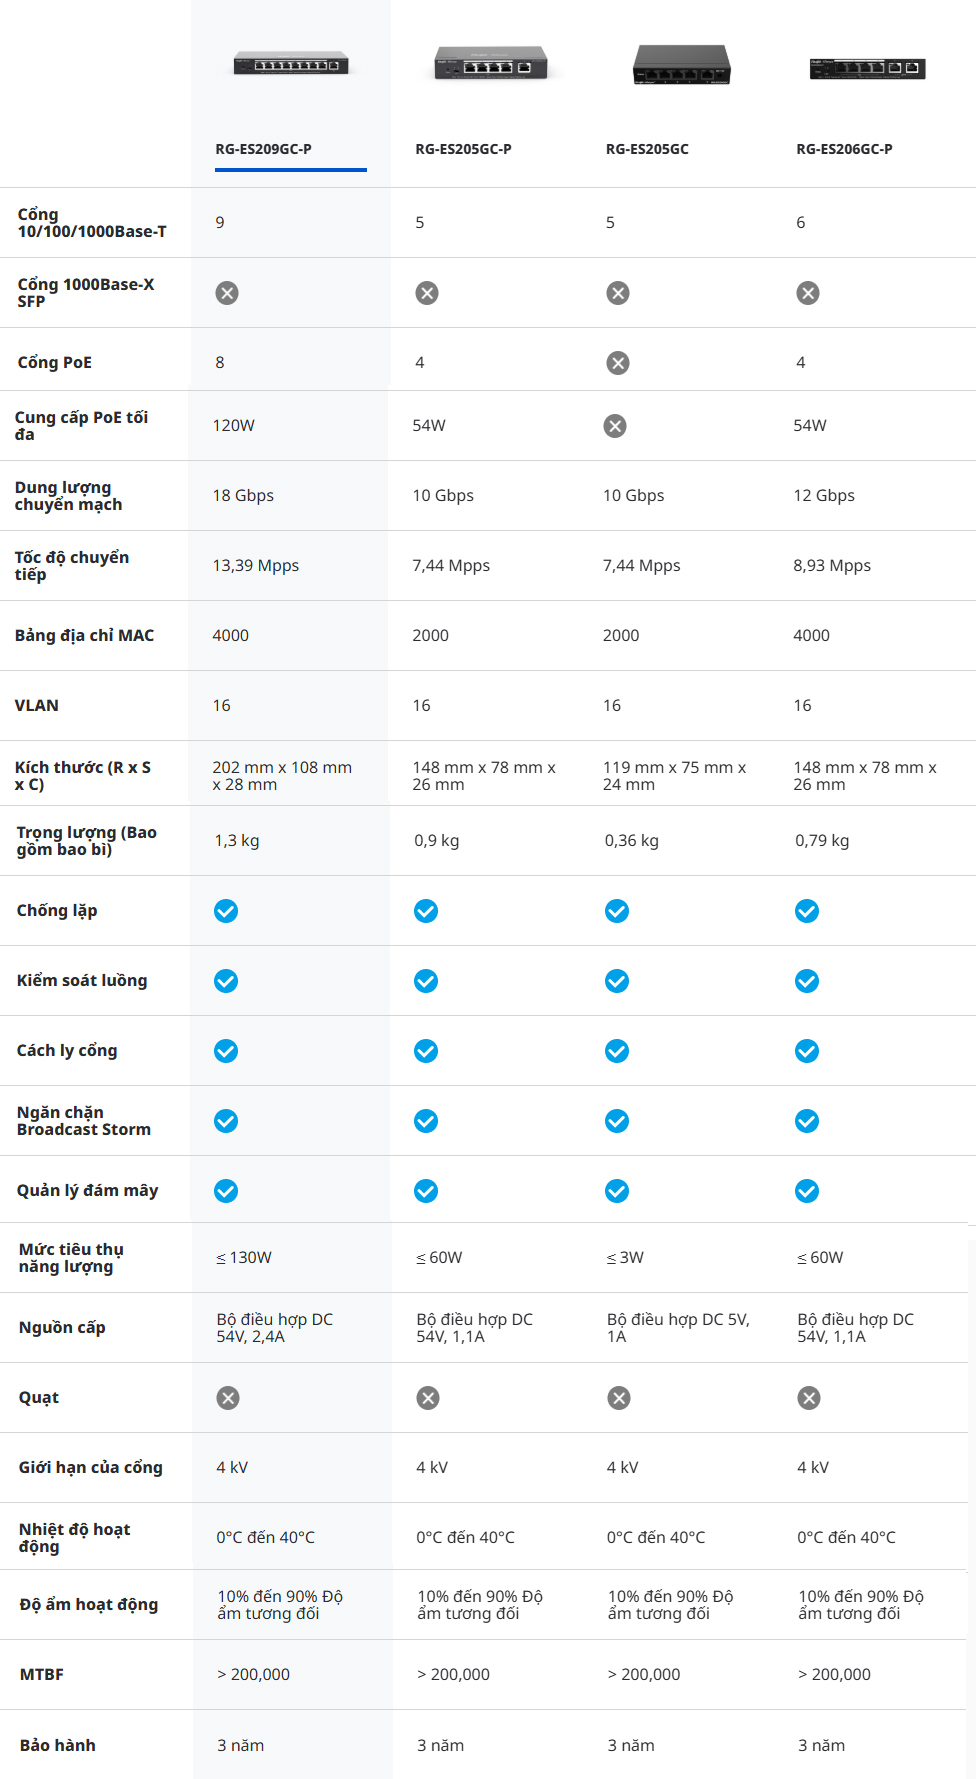Click the SFP cross icon for RG-ES206GC-P
The height and width of the screenshot is (1779, 976).
(808, 293)
